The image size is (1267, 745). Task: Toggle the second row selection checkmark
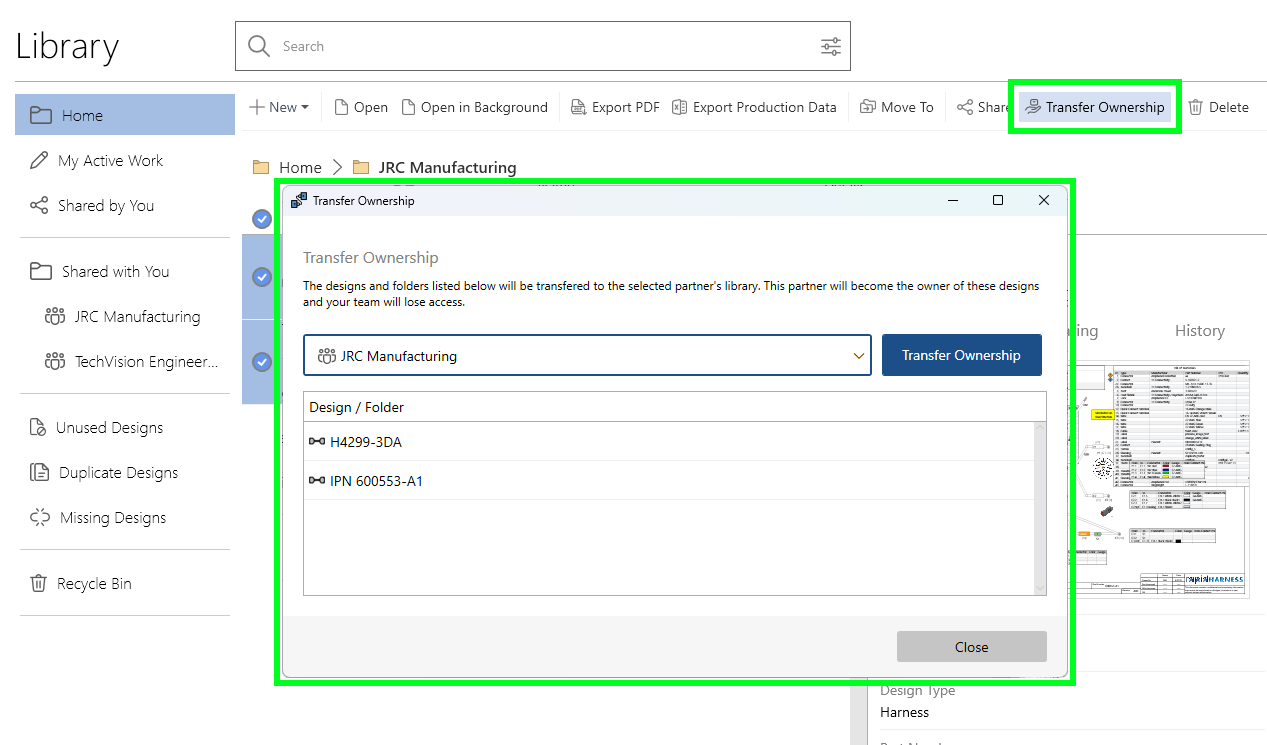point(262,277)
